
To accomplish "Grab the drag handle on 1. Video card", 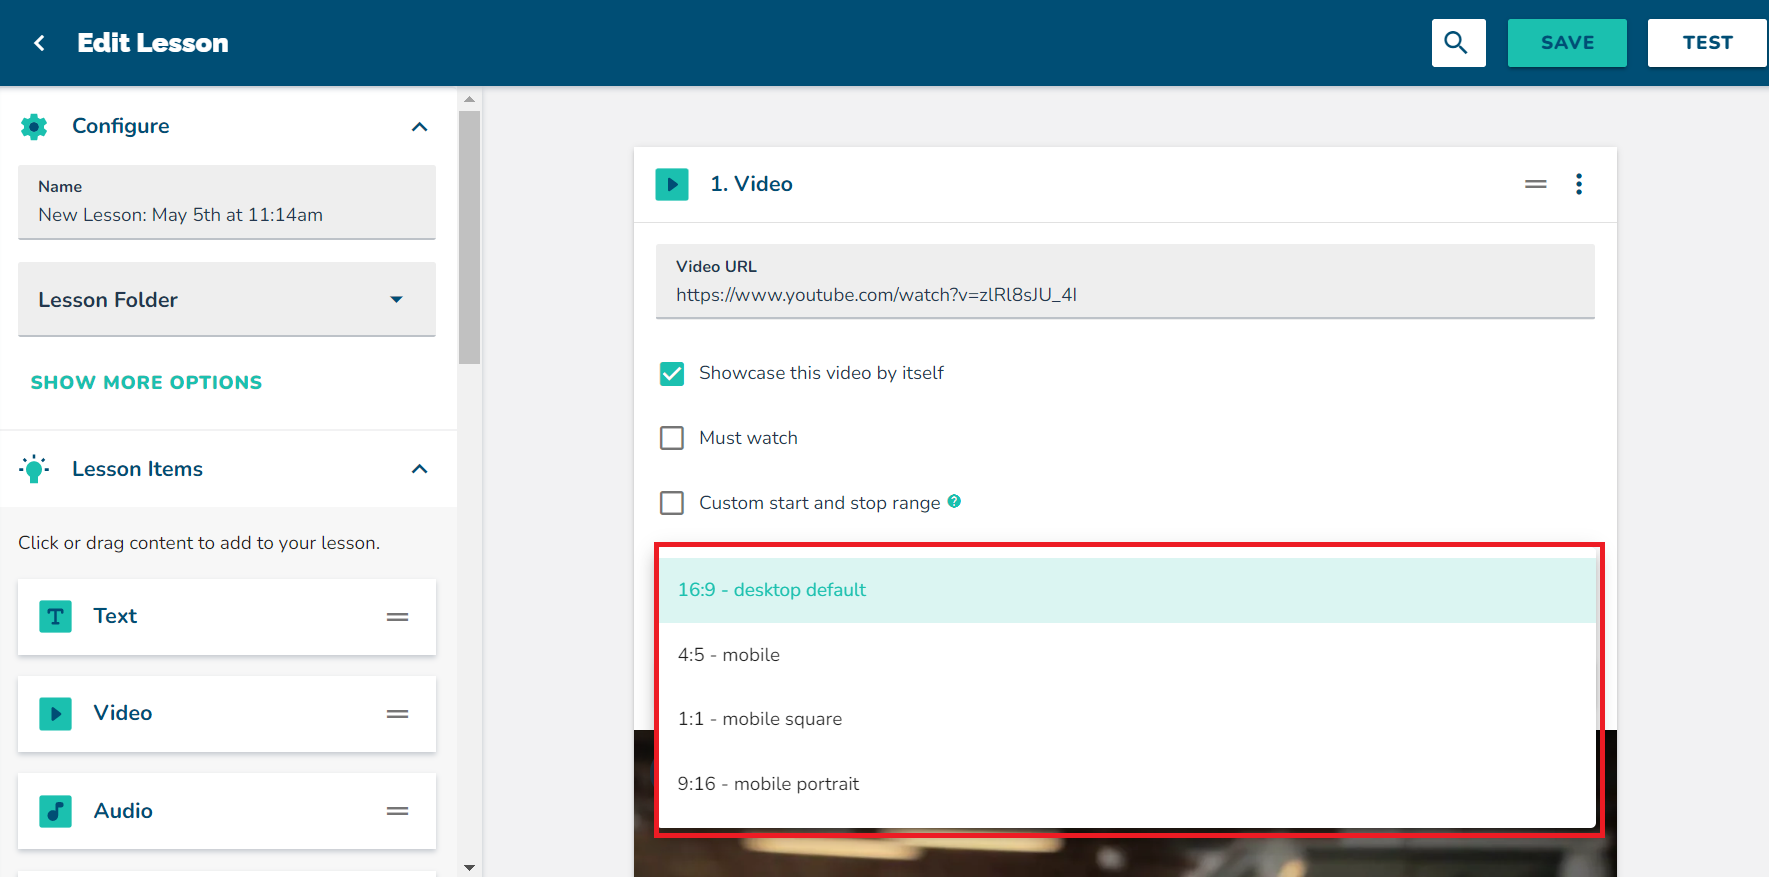I will (x=1536, y=184).
